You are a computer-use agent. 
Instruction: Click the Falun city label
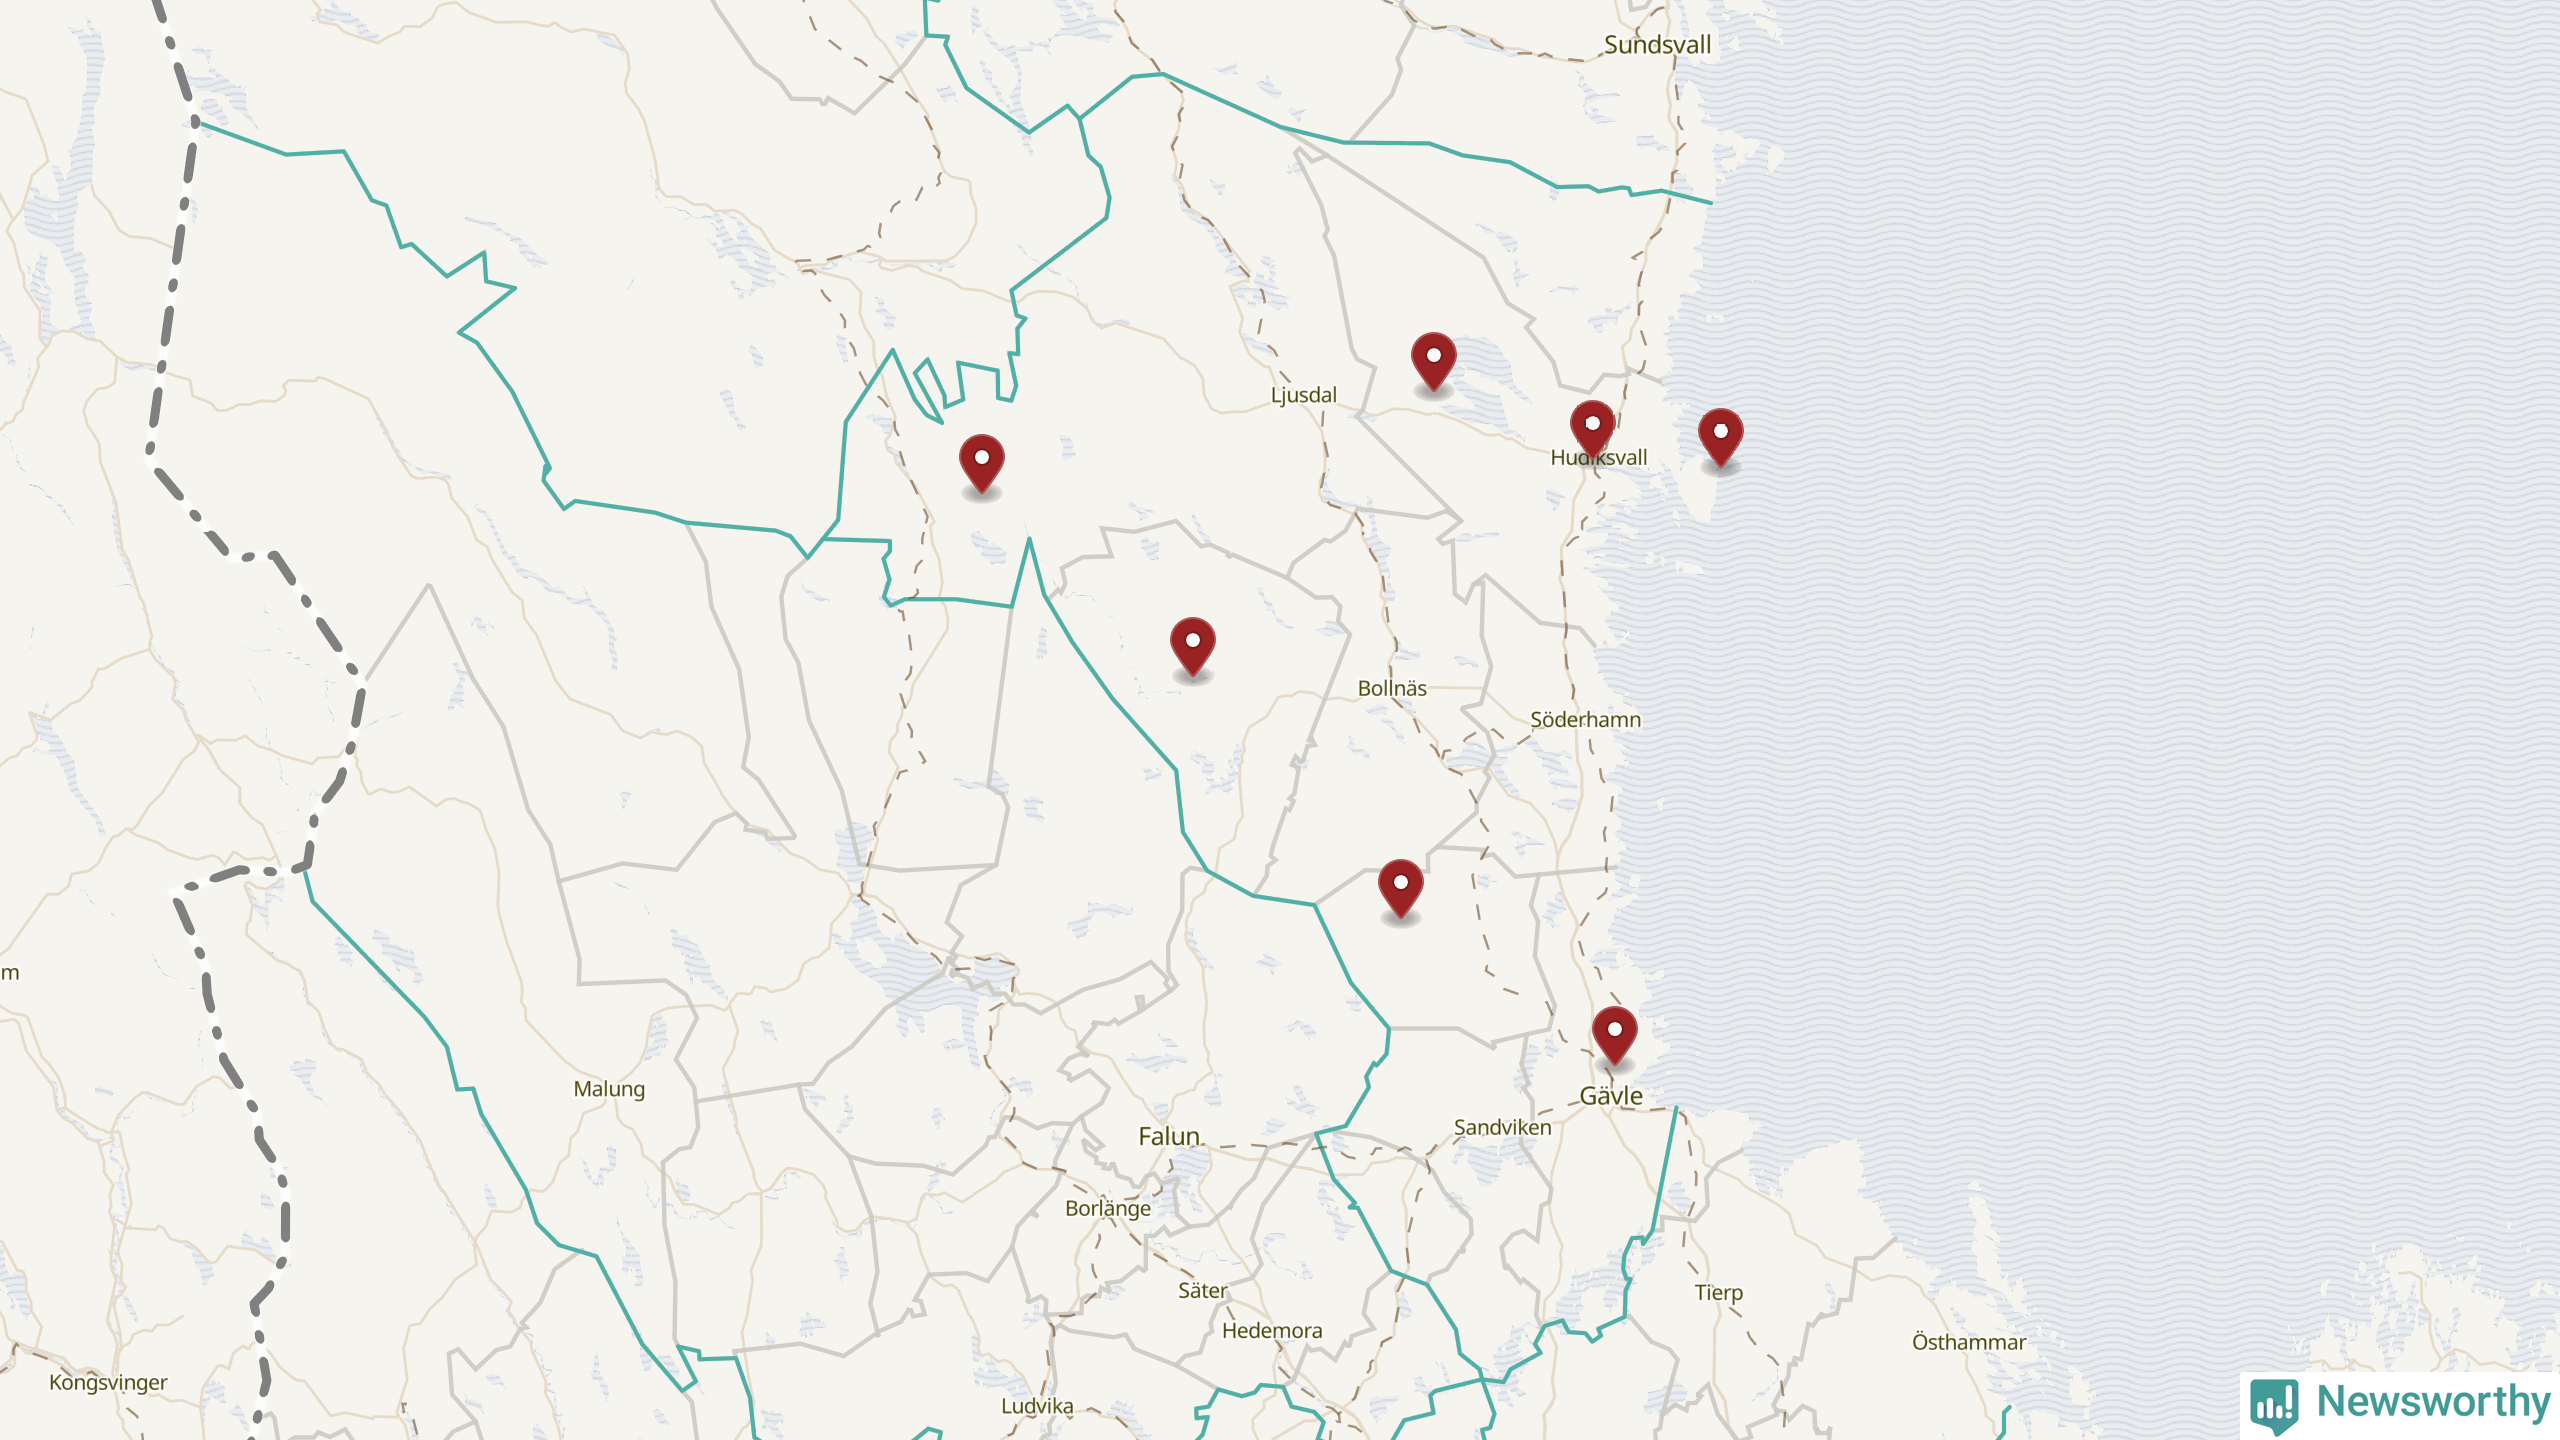click(x=1168, y=1136)
